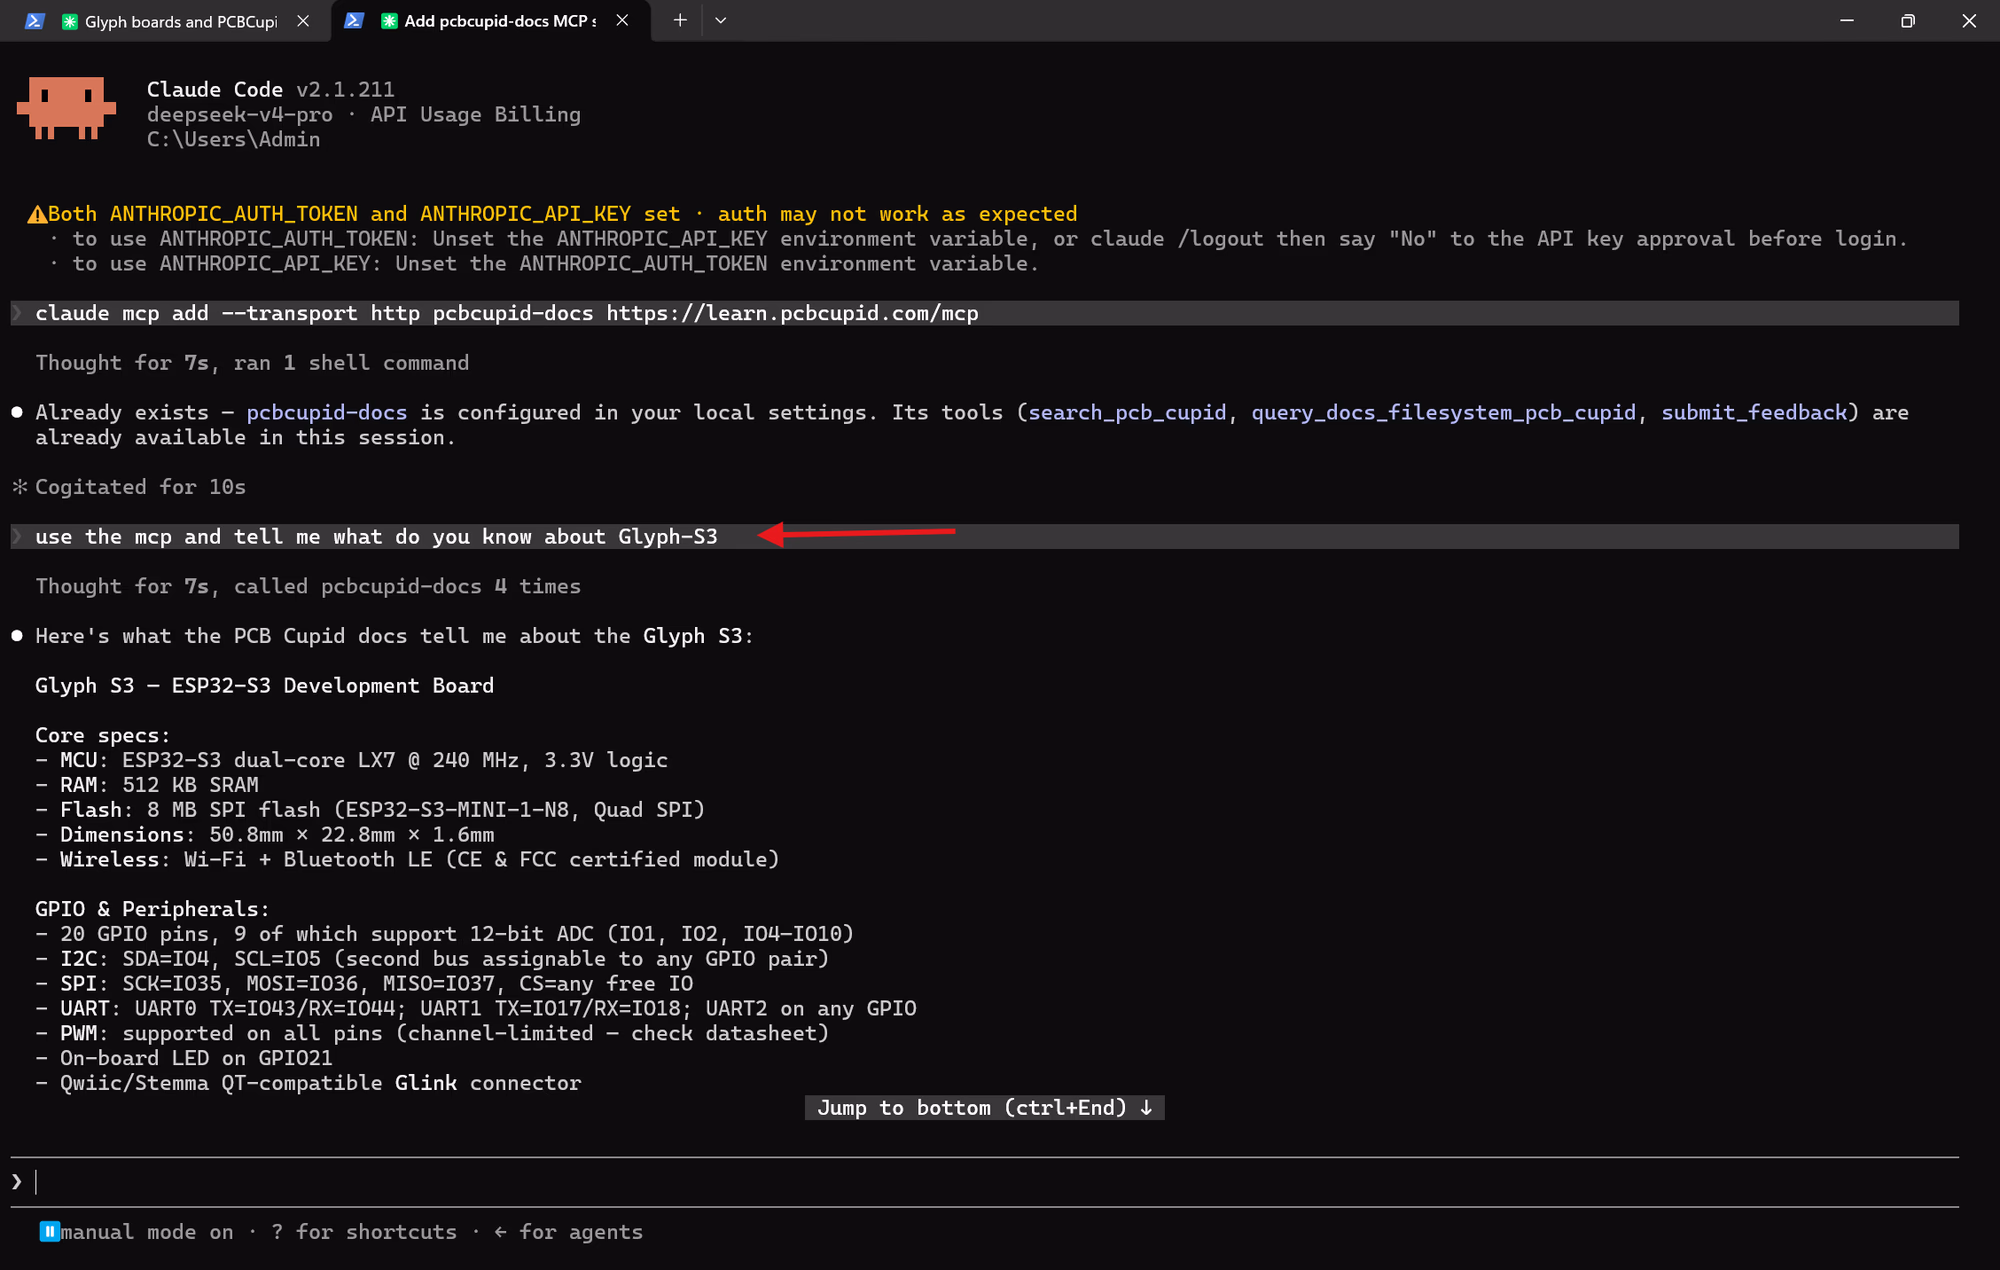The width and height of the screenshot is (2000, 1270).
Task: Focus the command prompt input line
Action: 984,1182
